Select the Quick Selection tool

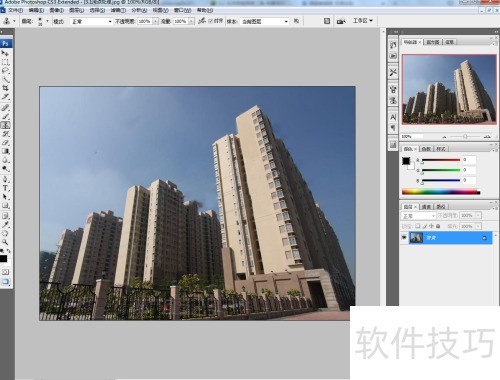coord(5,79)
